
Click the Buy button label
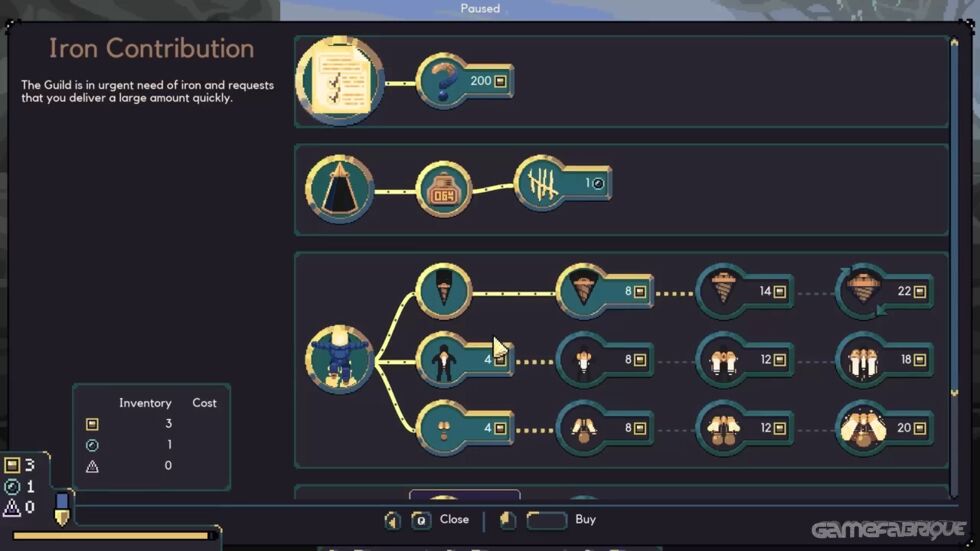pyautogui.click(x=586, y=519)
